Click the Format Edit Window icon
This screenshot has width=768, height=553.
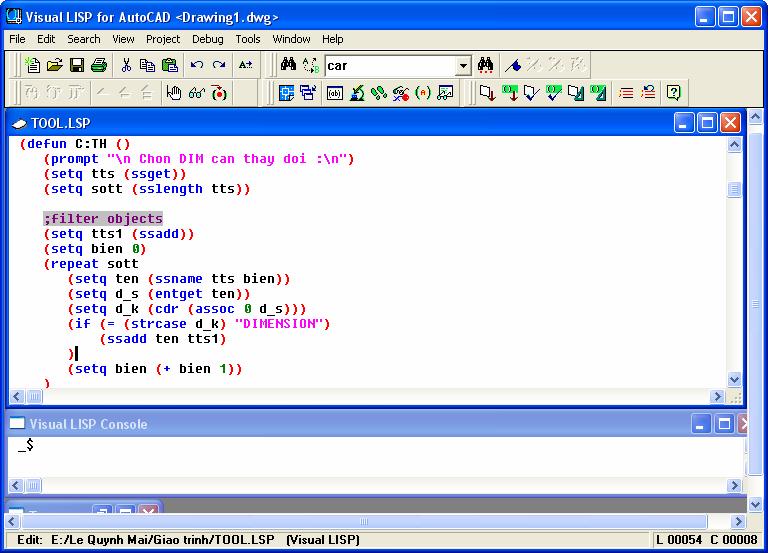(576, 93)
